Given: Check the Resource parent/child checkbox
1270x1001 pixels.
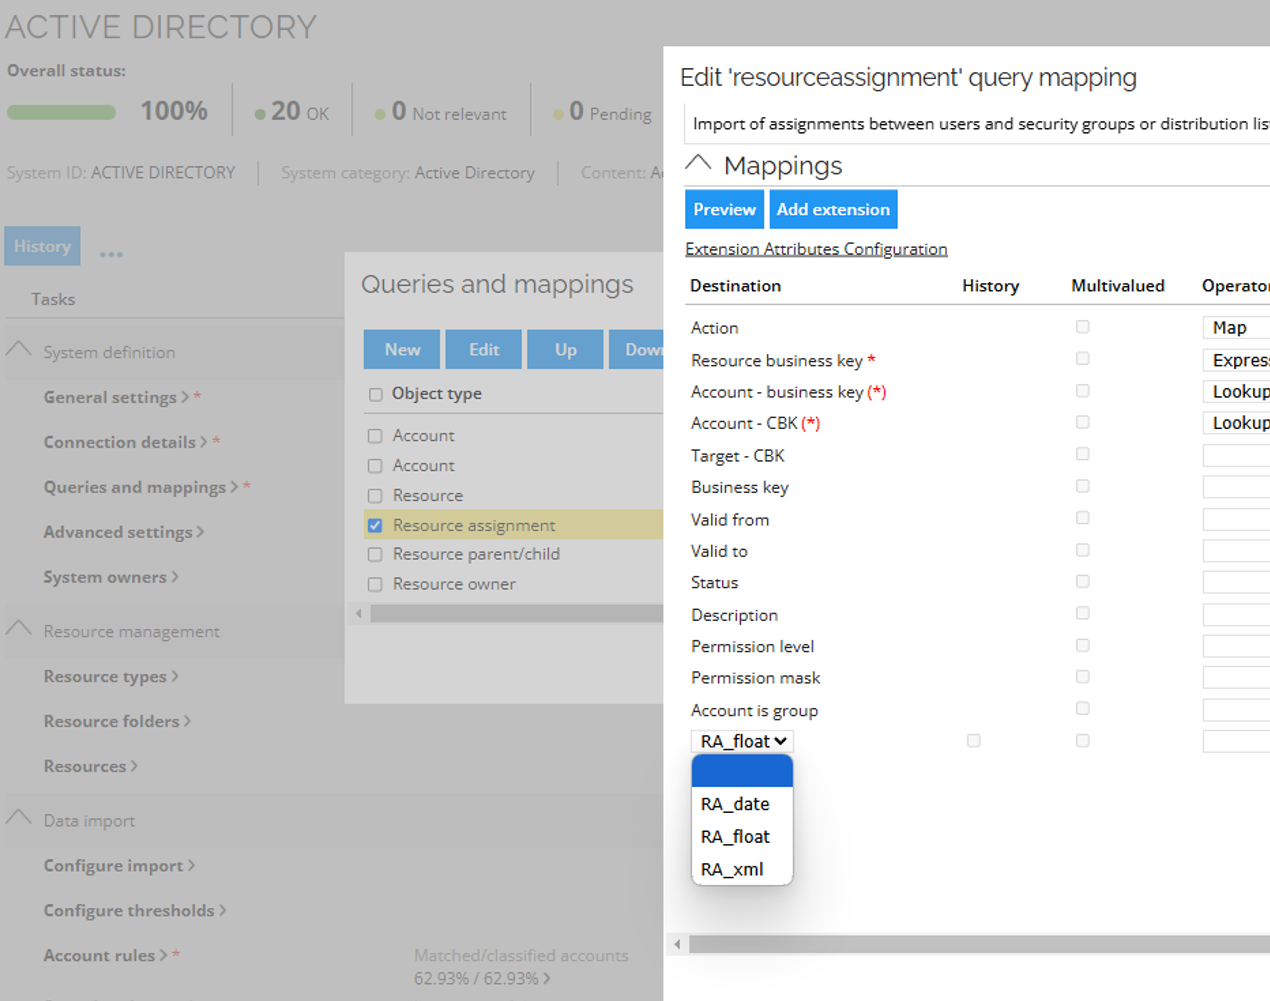Looking at the screenshot, I should coord(375,554).
